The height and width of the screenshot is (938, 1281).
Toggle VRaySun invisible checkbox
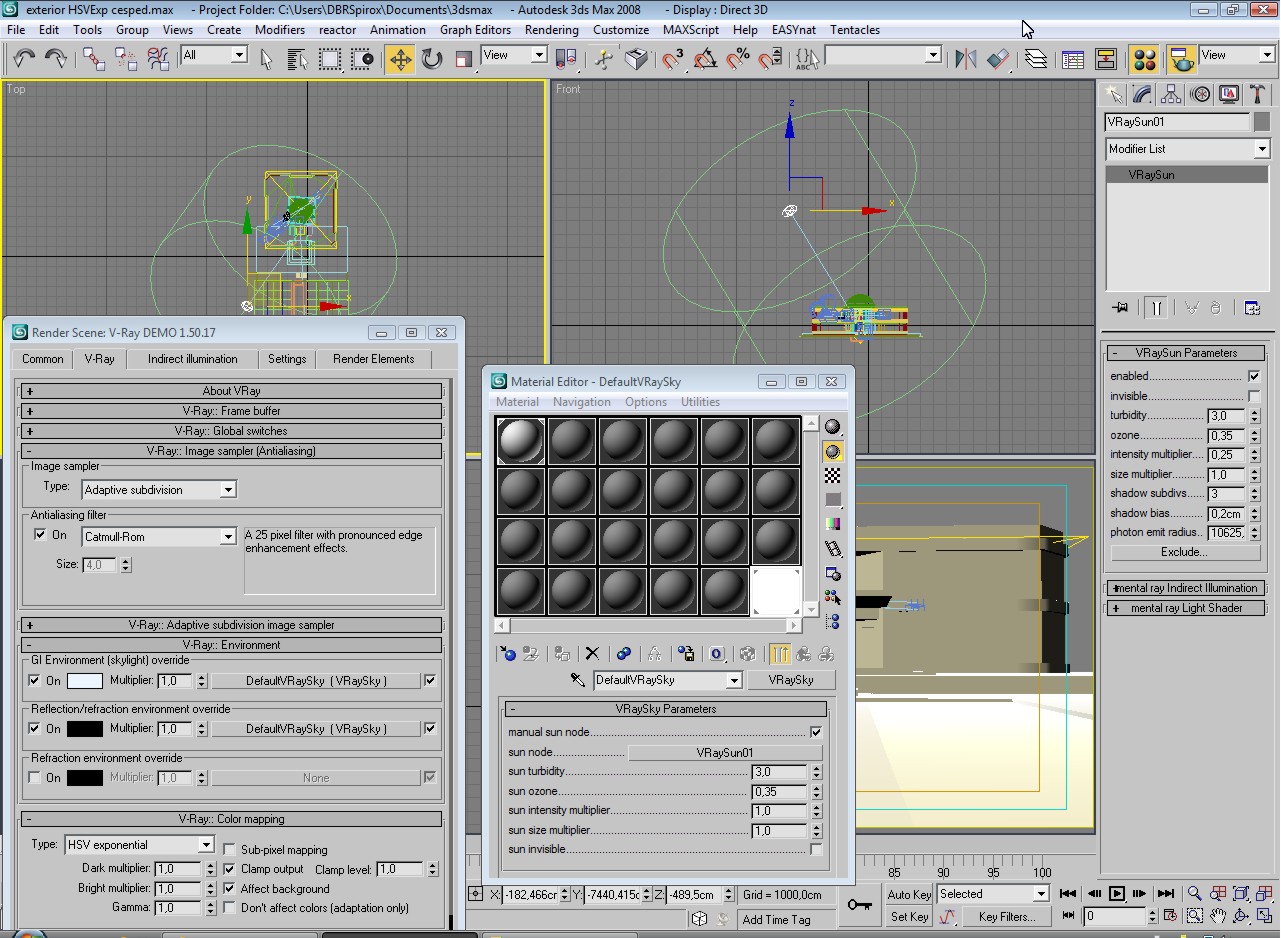coord(1254,396)
